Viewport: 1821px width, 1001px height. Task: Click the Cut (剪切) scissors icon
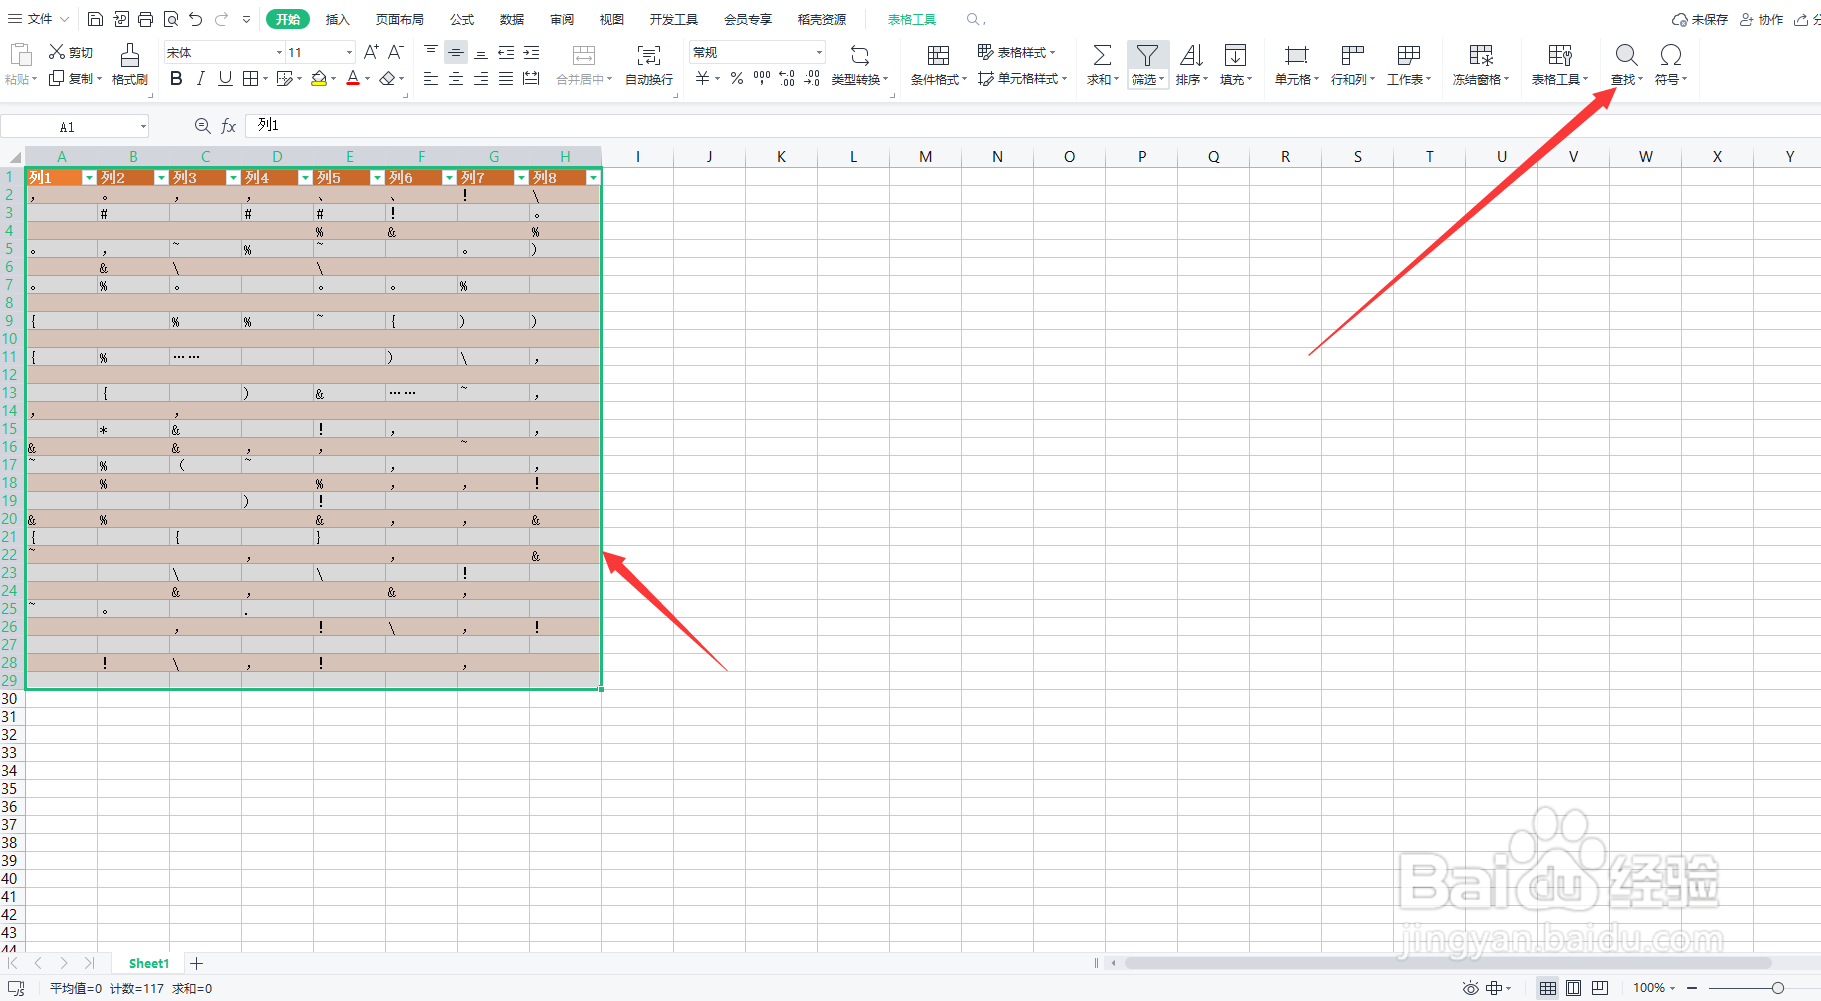point(57,52)
